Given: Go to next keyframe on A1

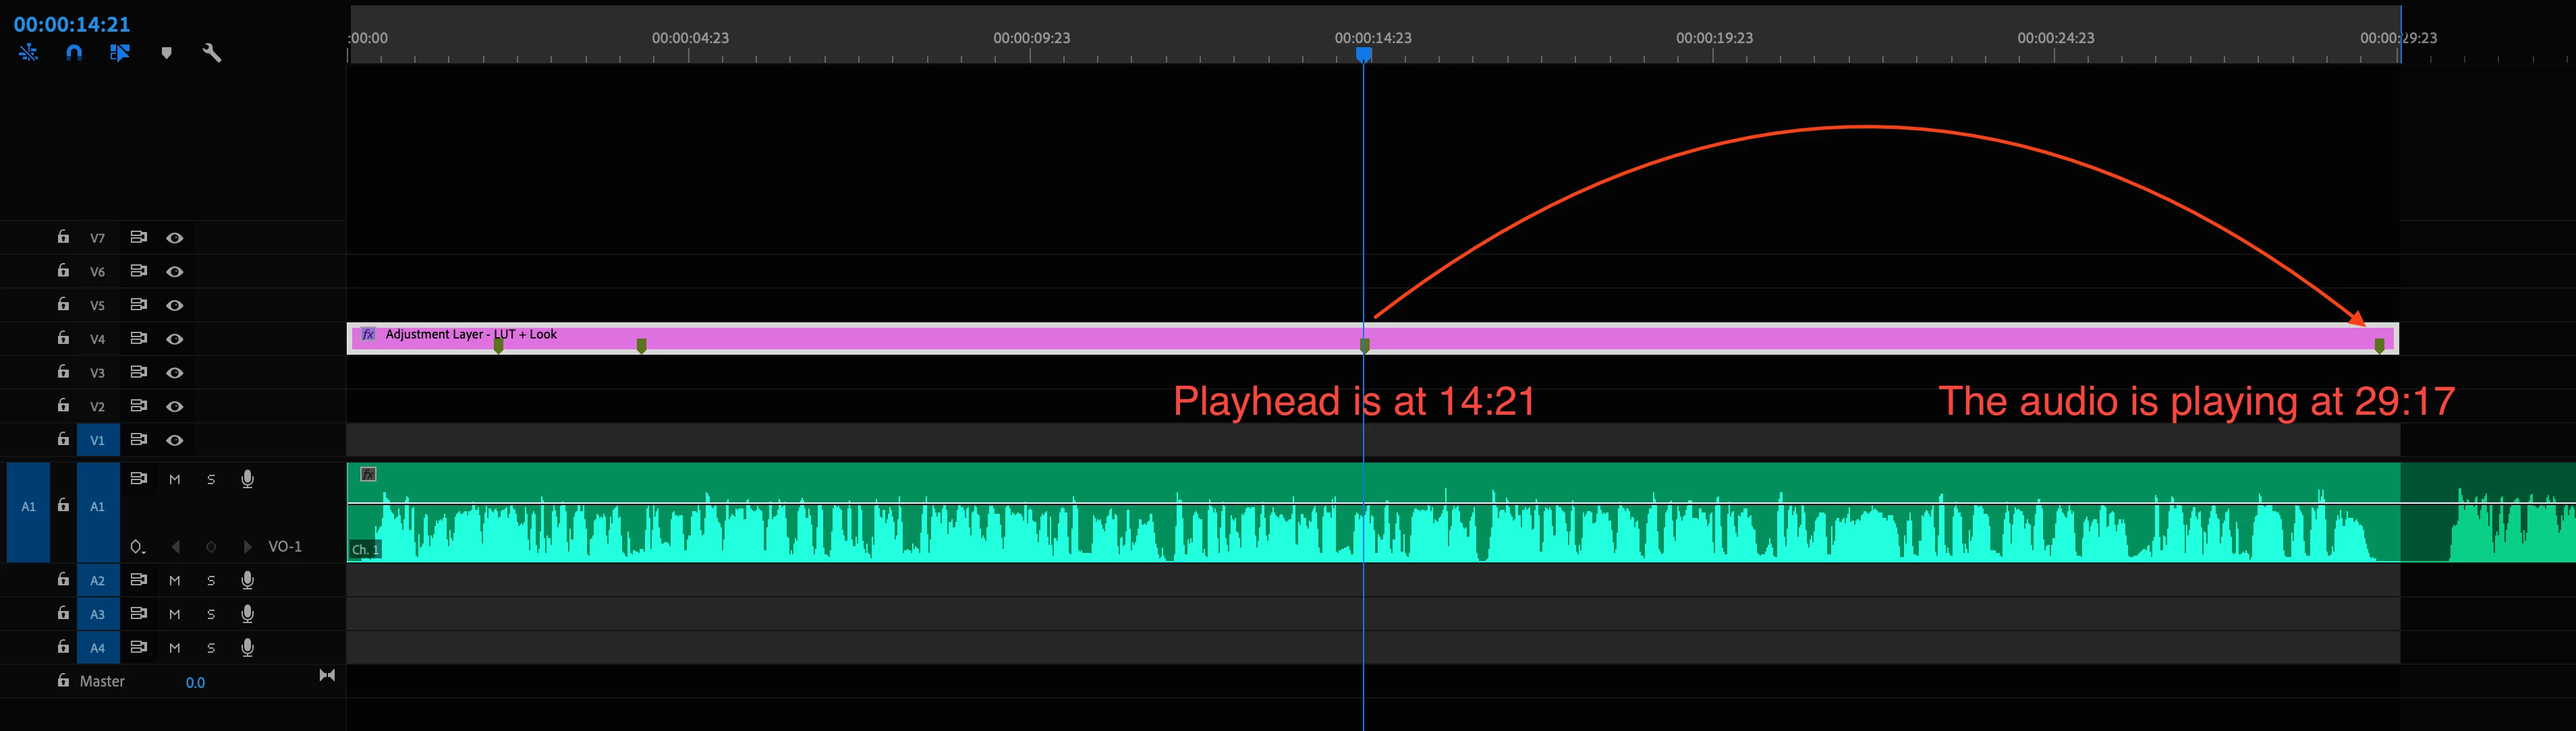Looking at the screenshot, I should coord(247,547).
